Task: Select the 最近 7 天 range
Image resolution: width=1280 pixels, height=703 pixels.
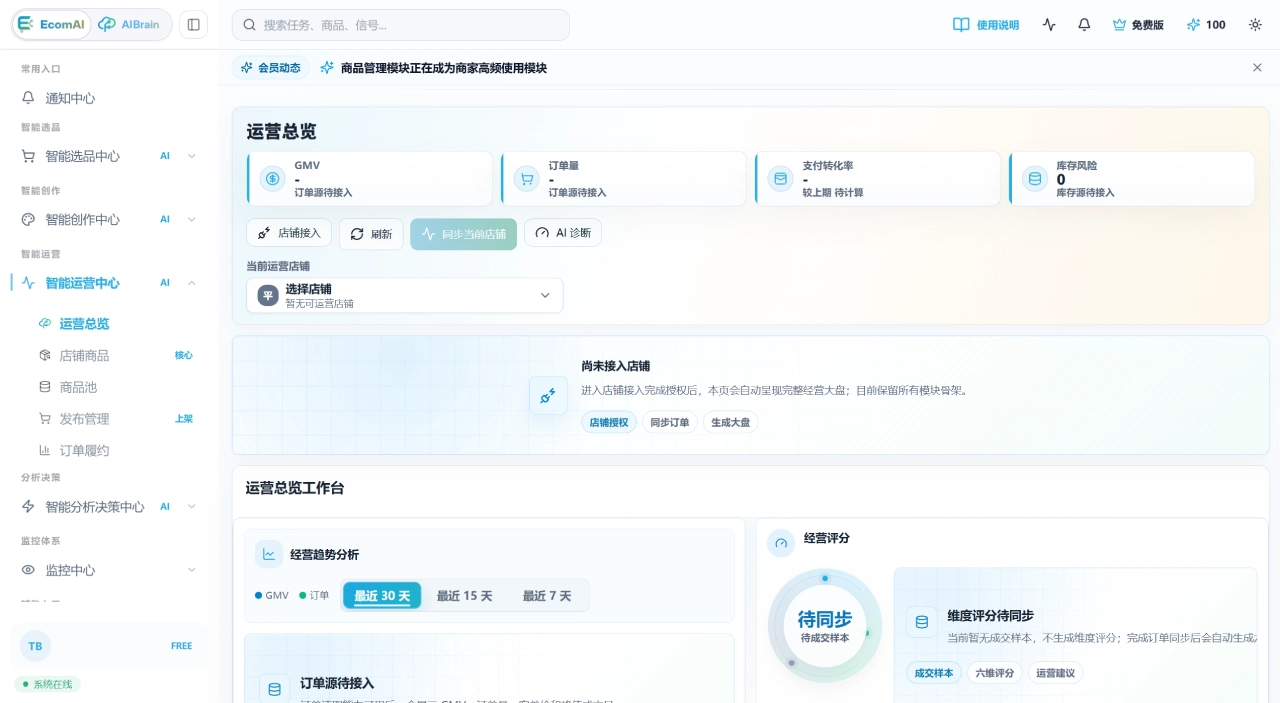Action: tap(547, 596)
